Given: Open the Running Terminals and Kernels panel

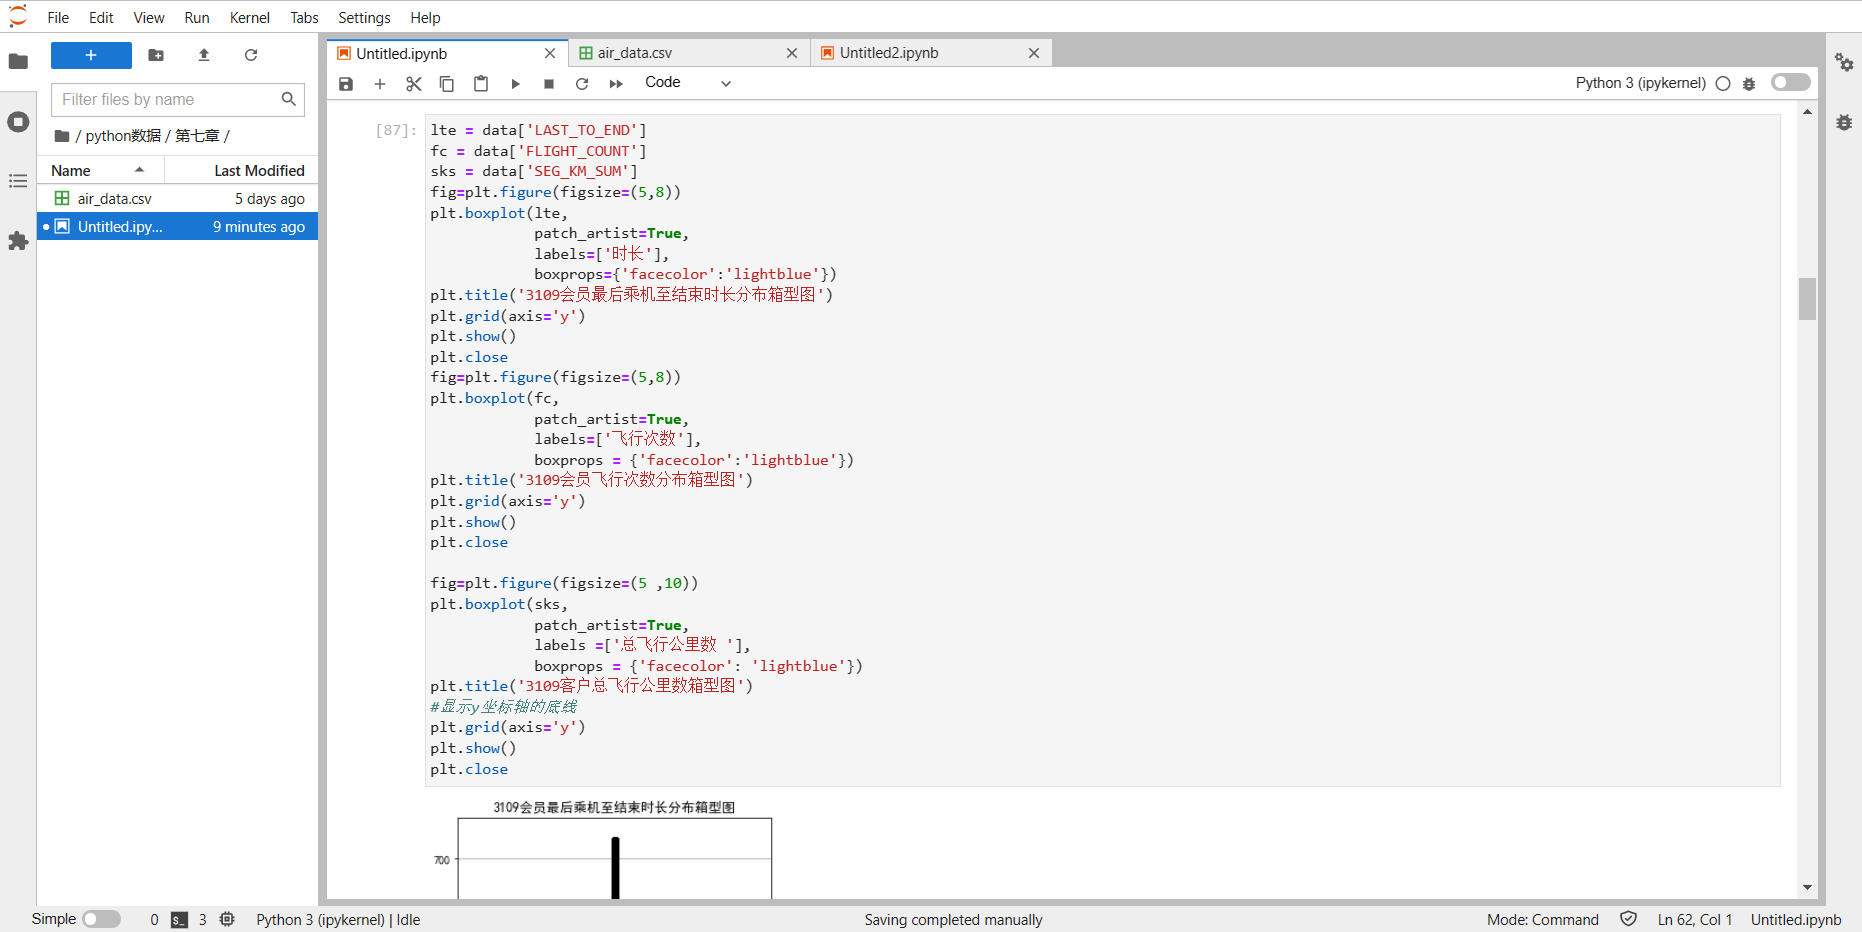Looking at the screenshot, I should coord(18,122).
